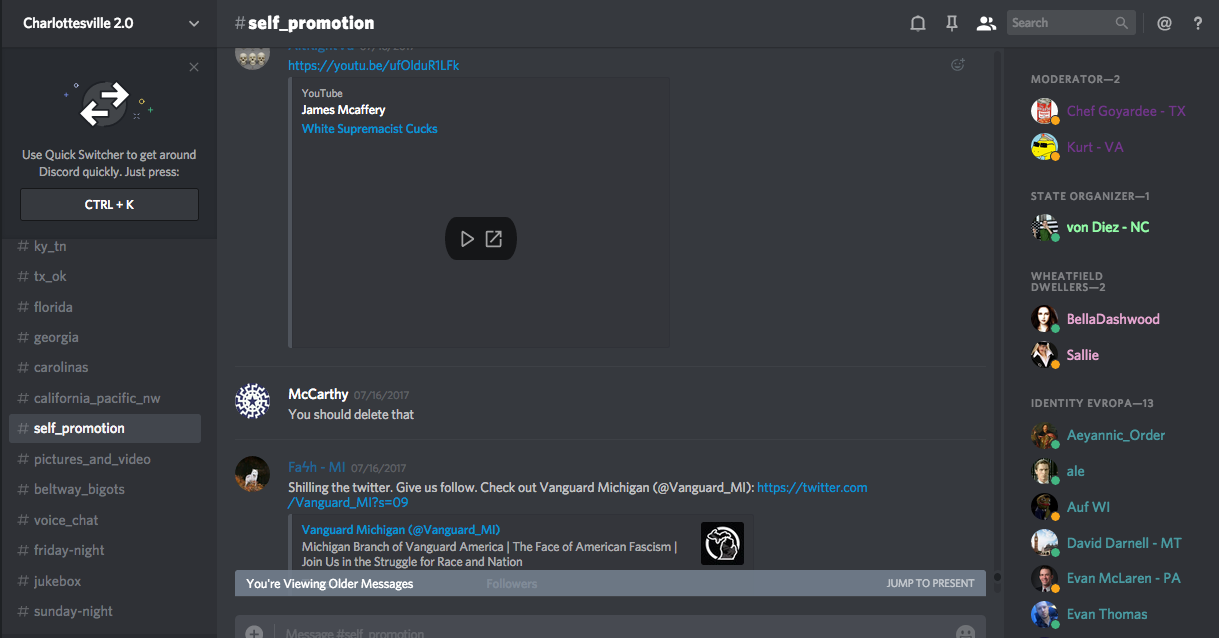Screen dimensions: 1219x638
Task: Open notification settings bell icon
Action: (917, 23)
